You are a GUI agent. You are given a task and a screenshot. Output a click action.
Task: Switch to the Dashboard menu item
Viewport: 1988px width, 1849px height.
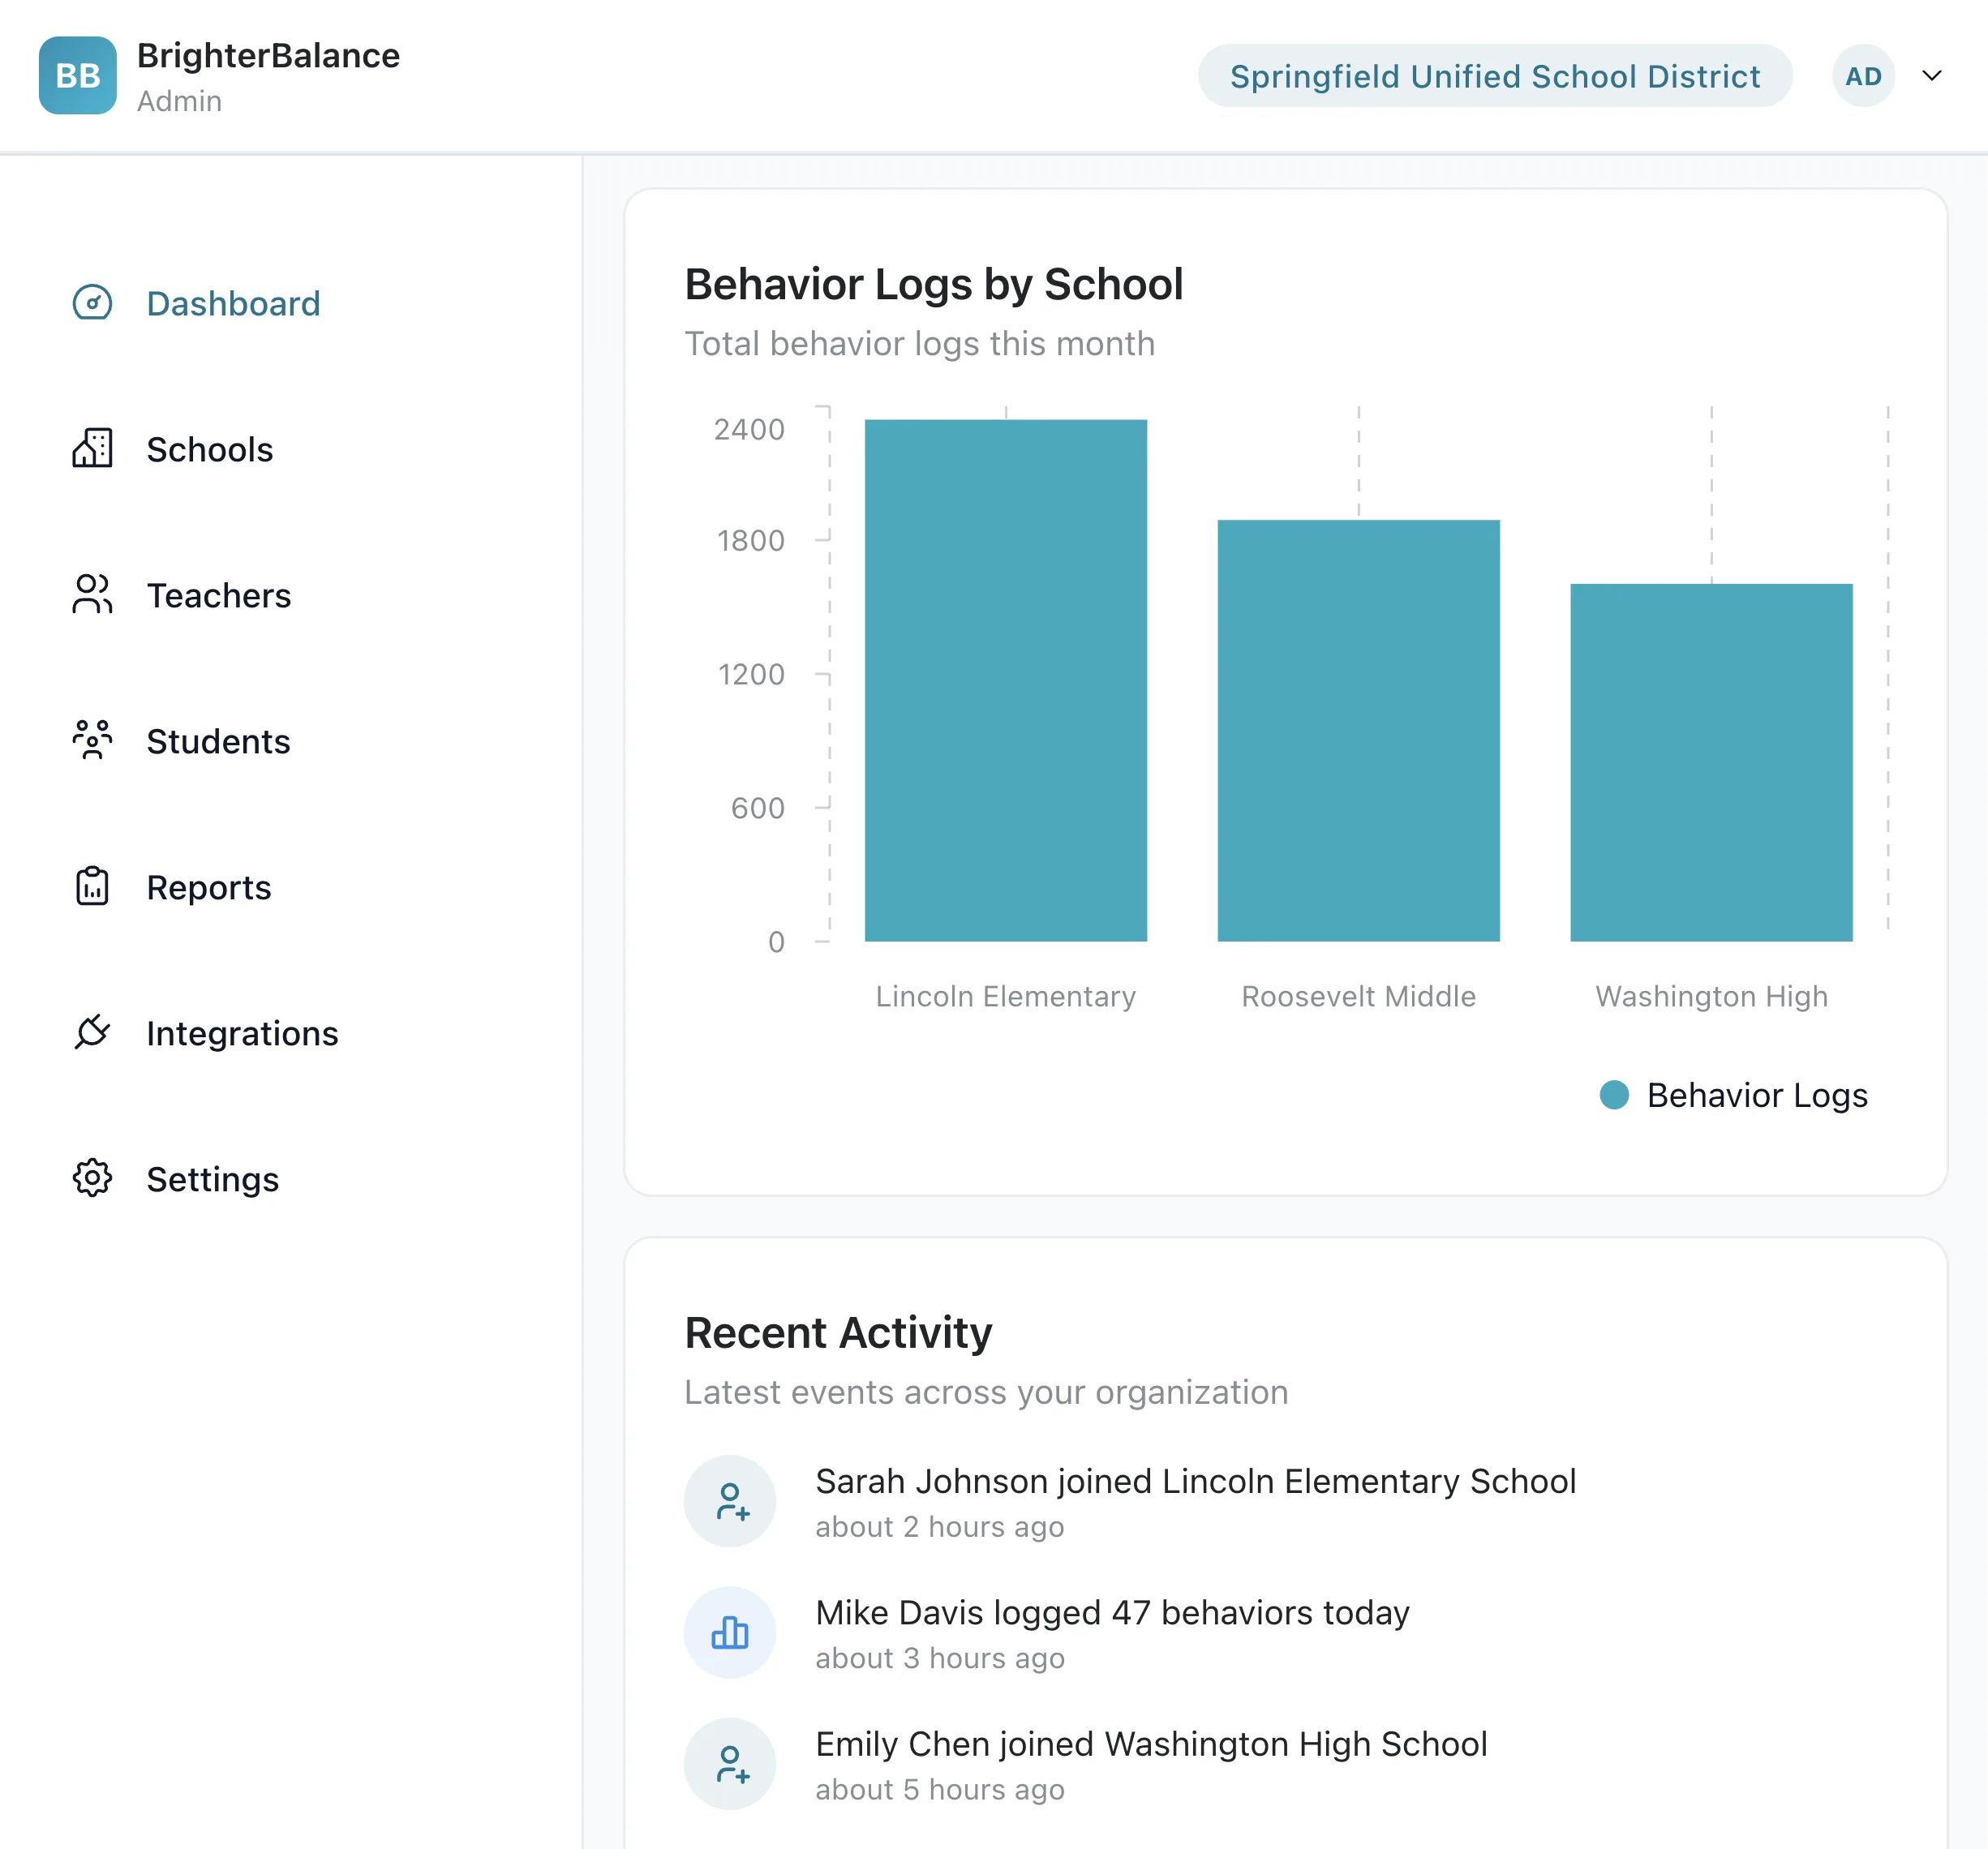pyautogui.click(x=233, y=303)
